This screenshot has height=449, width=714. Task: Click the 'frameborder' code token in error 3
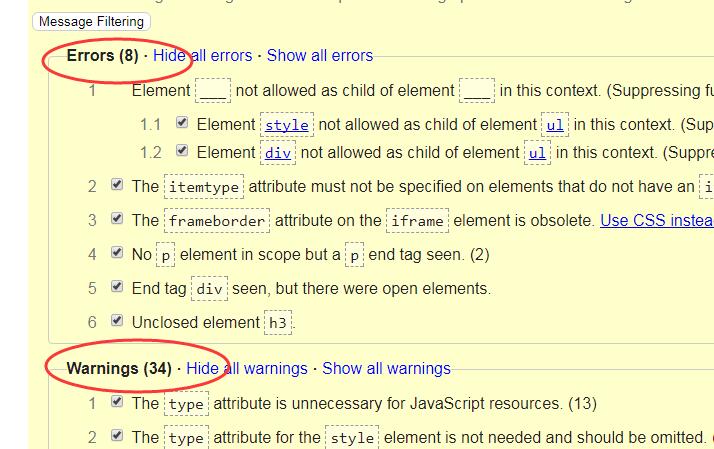point(217,221)
